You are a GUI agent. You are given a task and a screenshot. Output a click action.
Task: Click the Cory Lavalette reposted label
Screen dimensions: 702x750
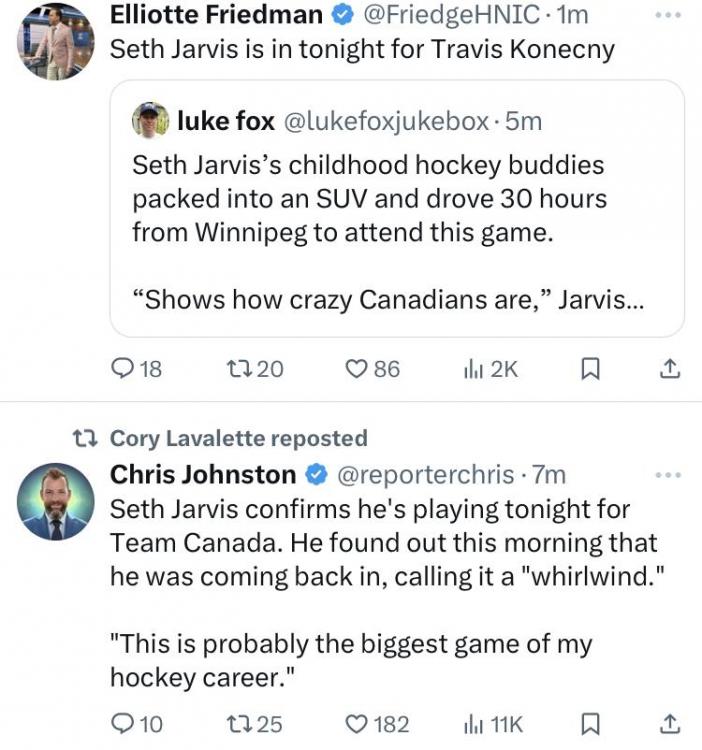(x=238, y=438)
